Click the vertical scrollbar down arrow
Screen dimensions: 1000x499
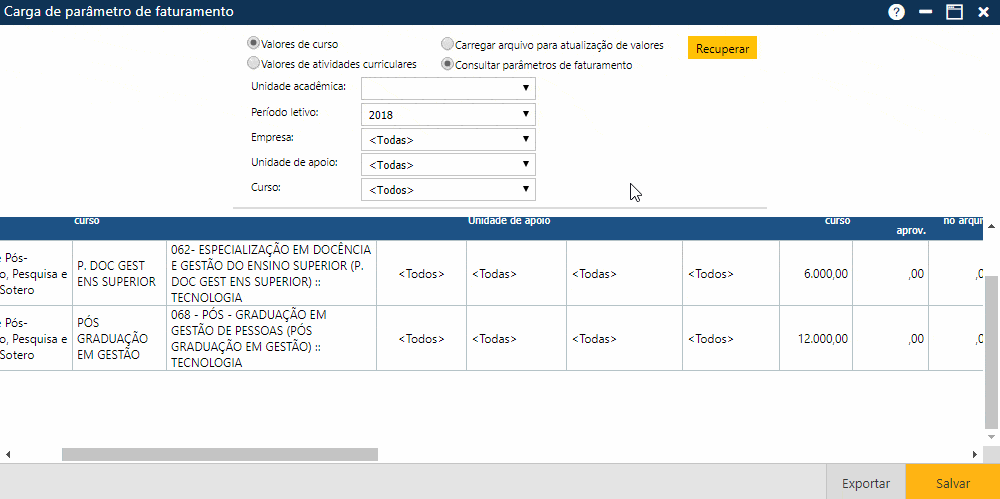pos(991,435)
